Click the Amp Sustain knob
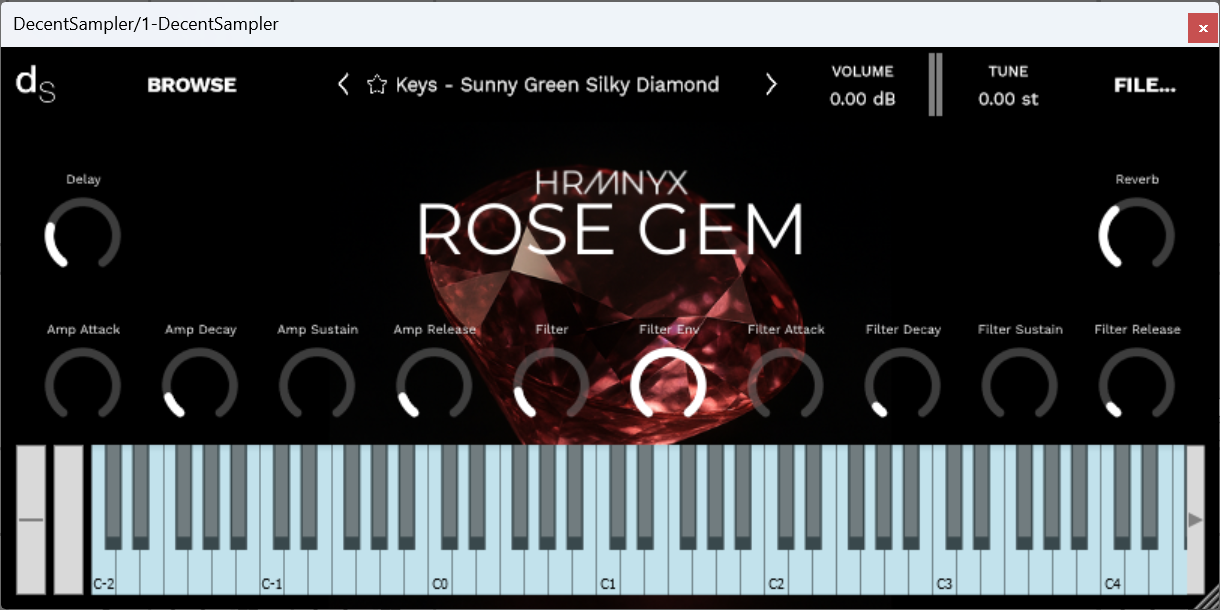1220x610 pixels. pyautogui.click(x=317, y=386)
